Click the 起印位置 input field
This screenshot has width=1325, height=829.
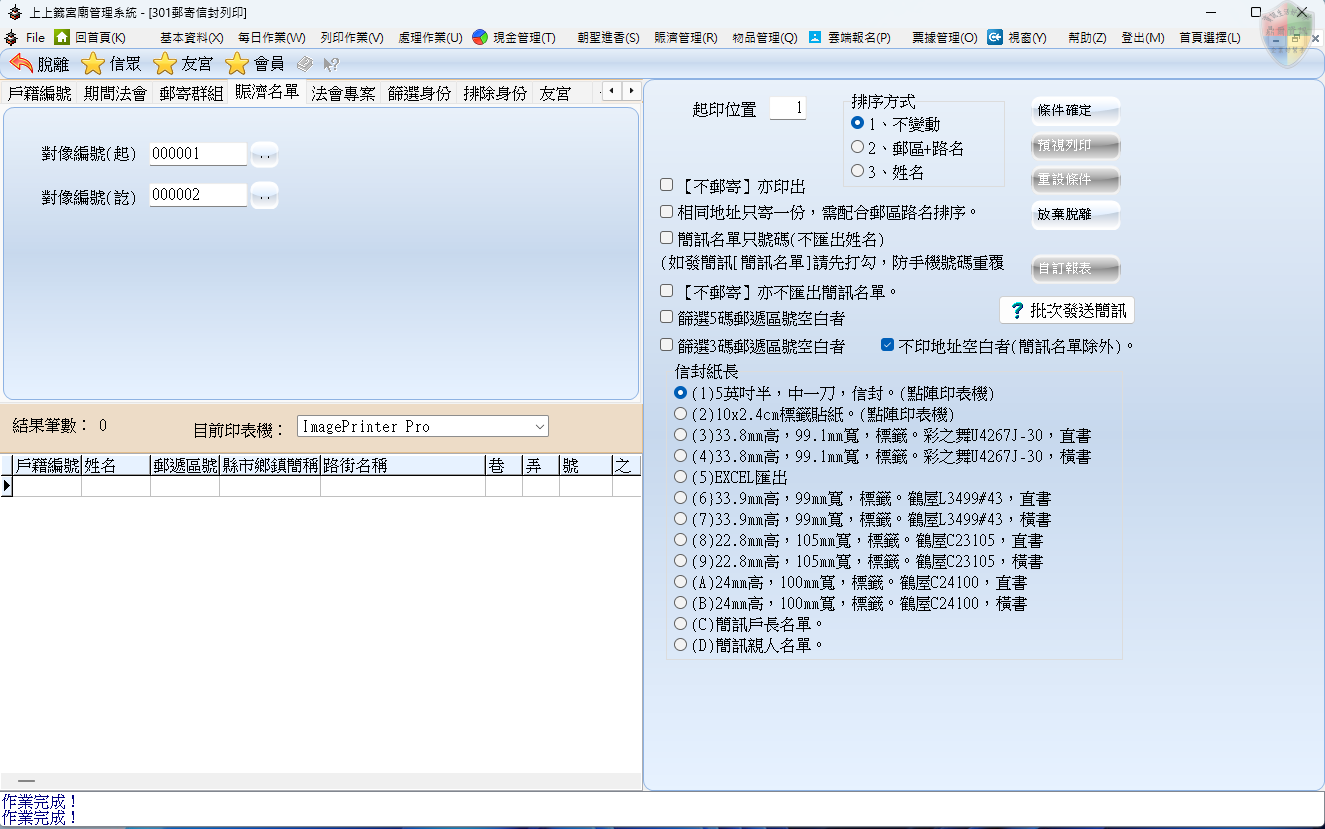tap(787, 108)
